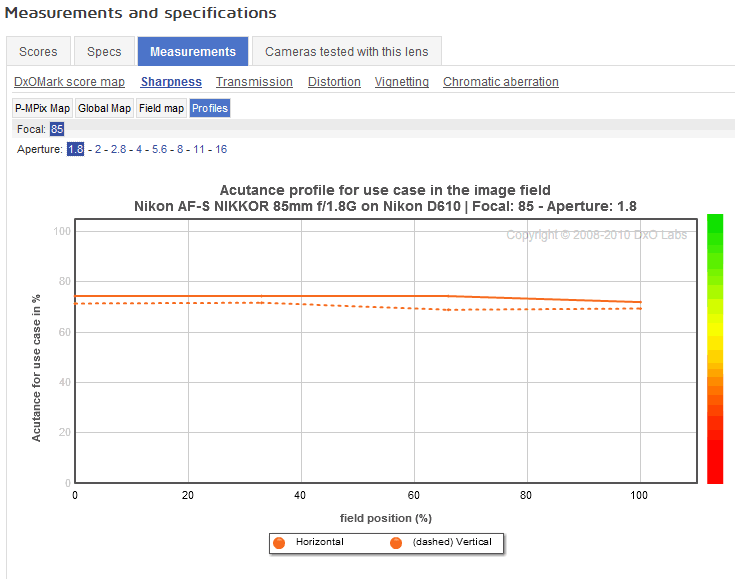This screenshot has height=579, width=735.
Task: Click the Horizontal legend orange circle icon
Action: tap(279, 542)
